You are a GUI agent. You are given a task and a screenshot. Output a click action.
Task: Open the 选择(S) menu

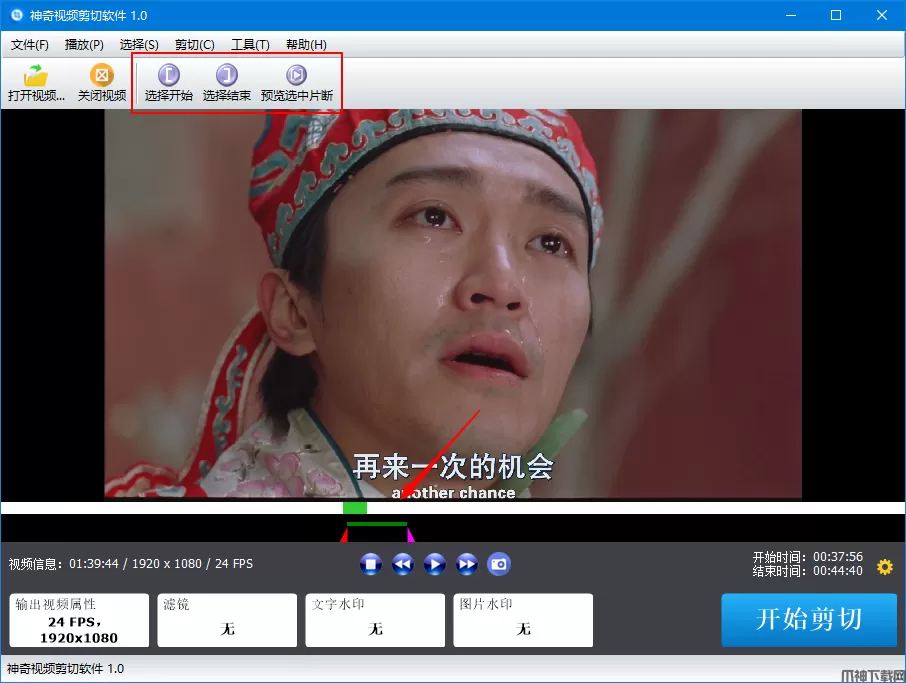pyautogui.click(x=139, y=44)
